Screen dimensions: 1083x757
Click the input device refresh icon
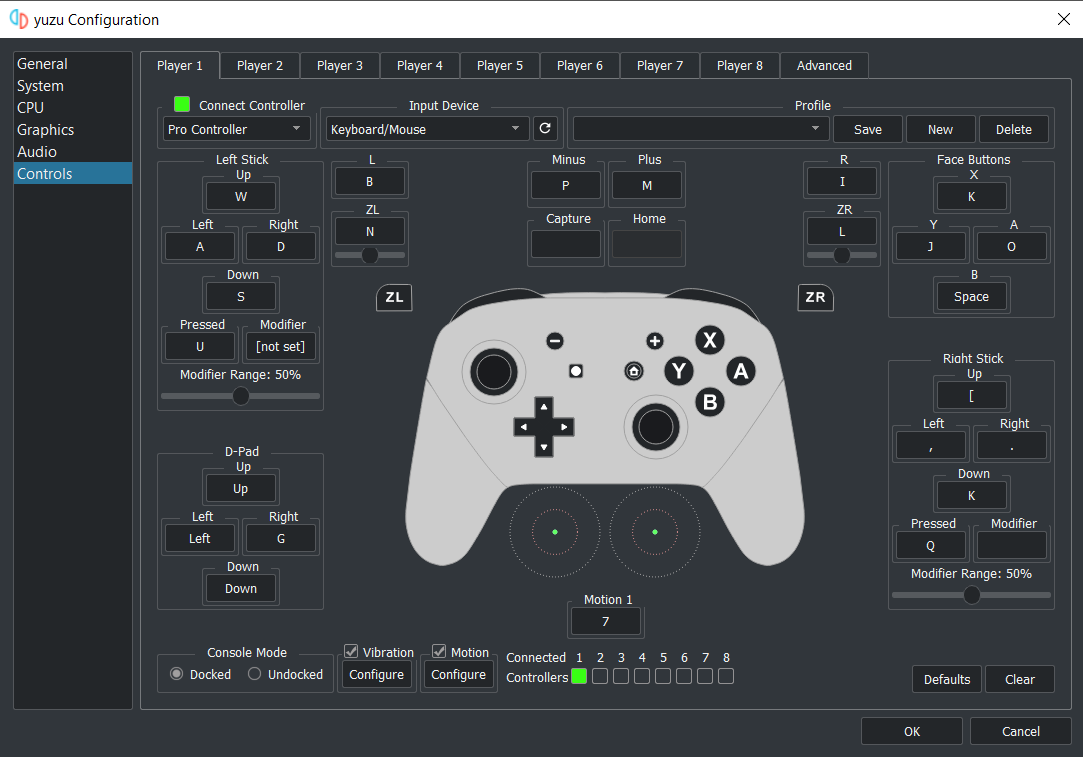545,128
